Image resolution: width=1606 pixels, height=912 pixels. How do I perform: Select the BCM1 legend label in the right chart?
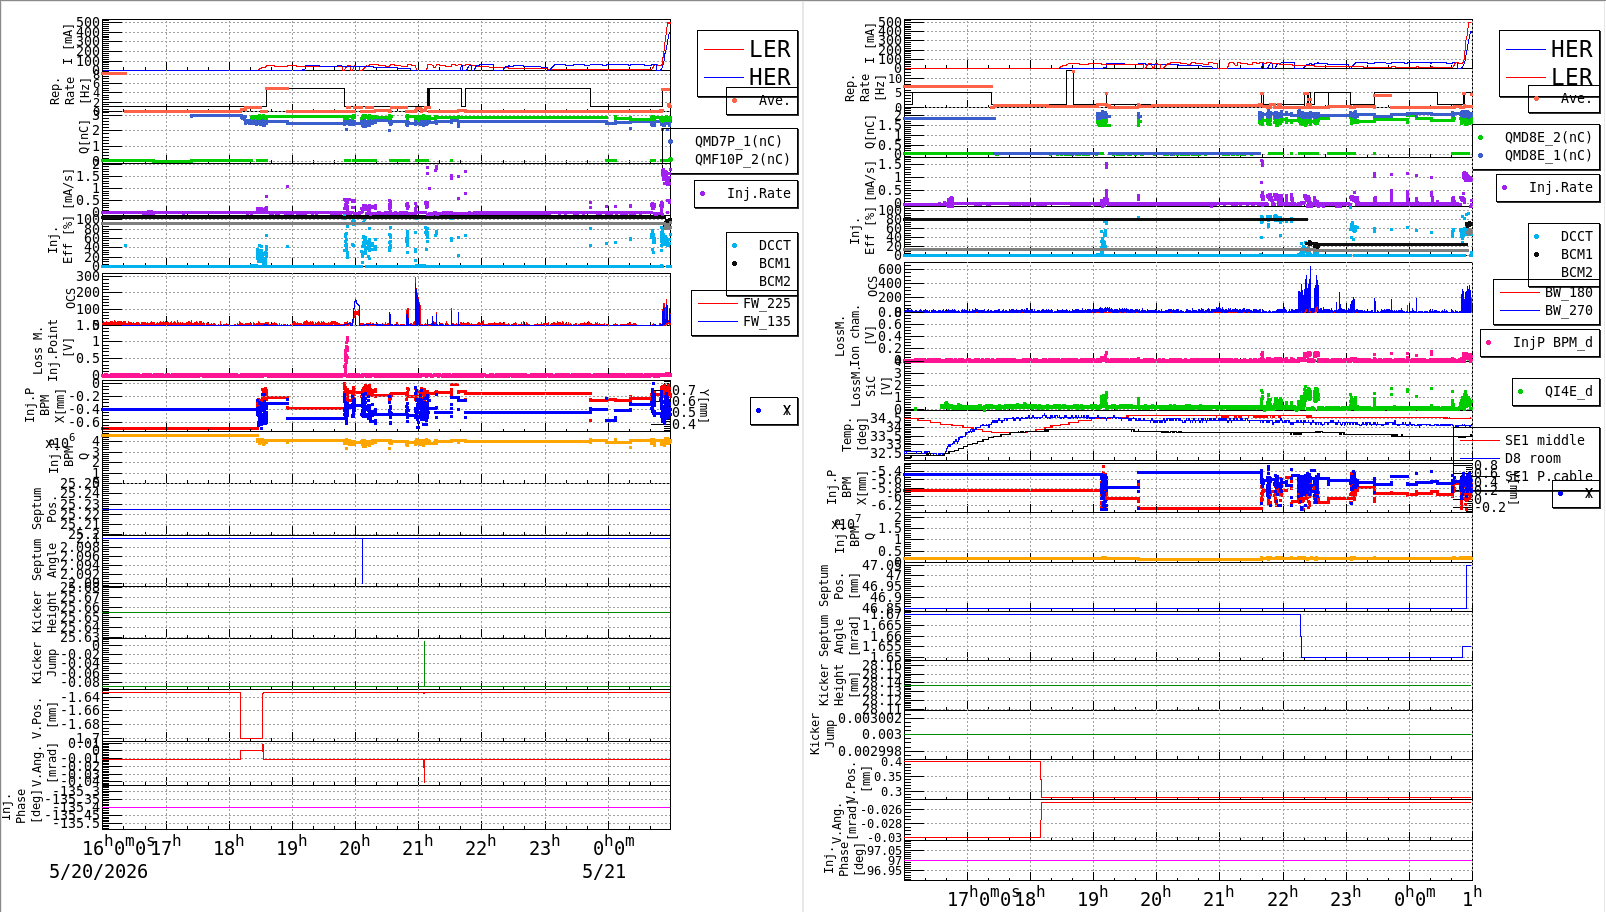1576,254
